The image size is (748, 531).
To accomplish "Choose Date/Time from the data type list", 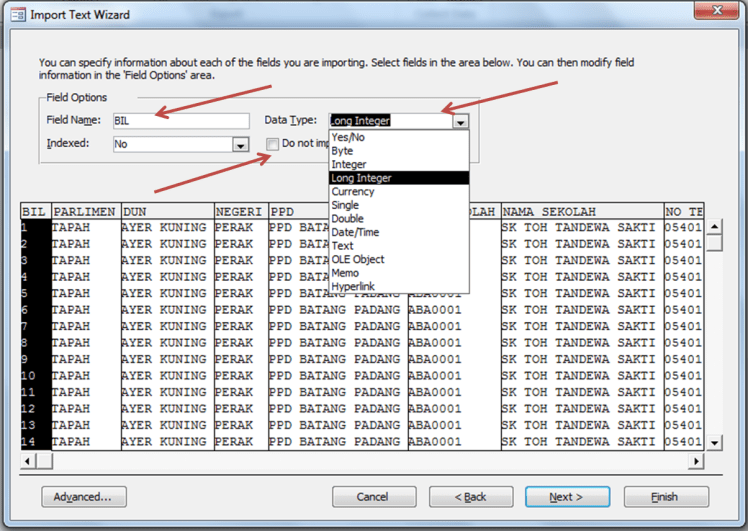I will [399, 232].
